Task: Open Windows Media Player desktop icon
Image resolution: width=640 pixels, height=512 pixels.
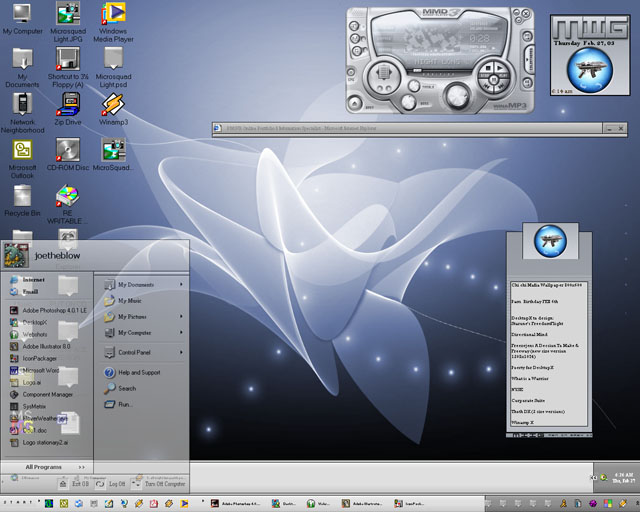Action: point(113,22)
